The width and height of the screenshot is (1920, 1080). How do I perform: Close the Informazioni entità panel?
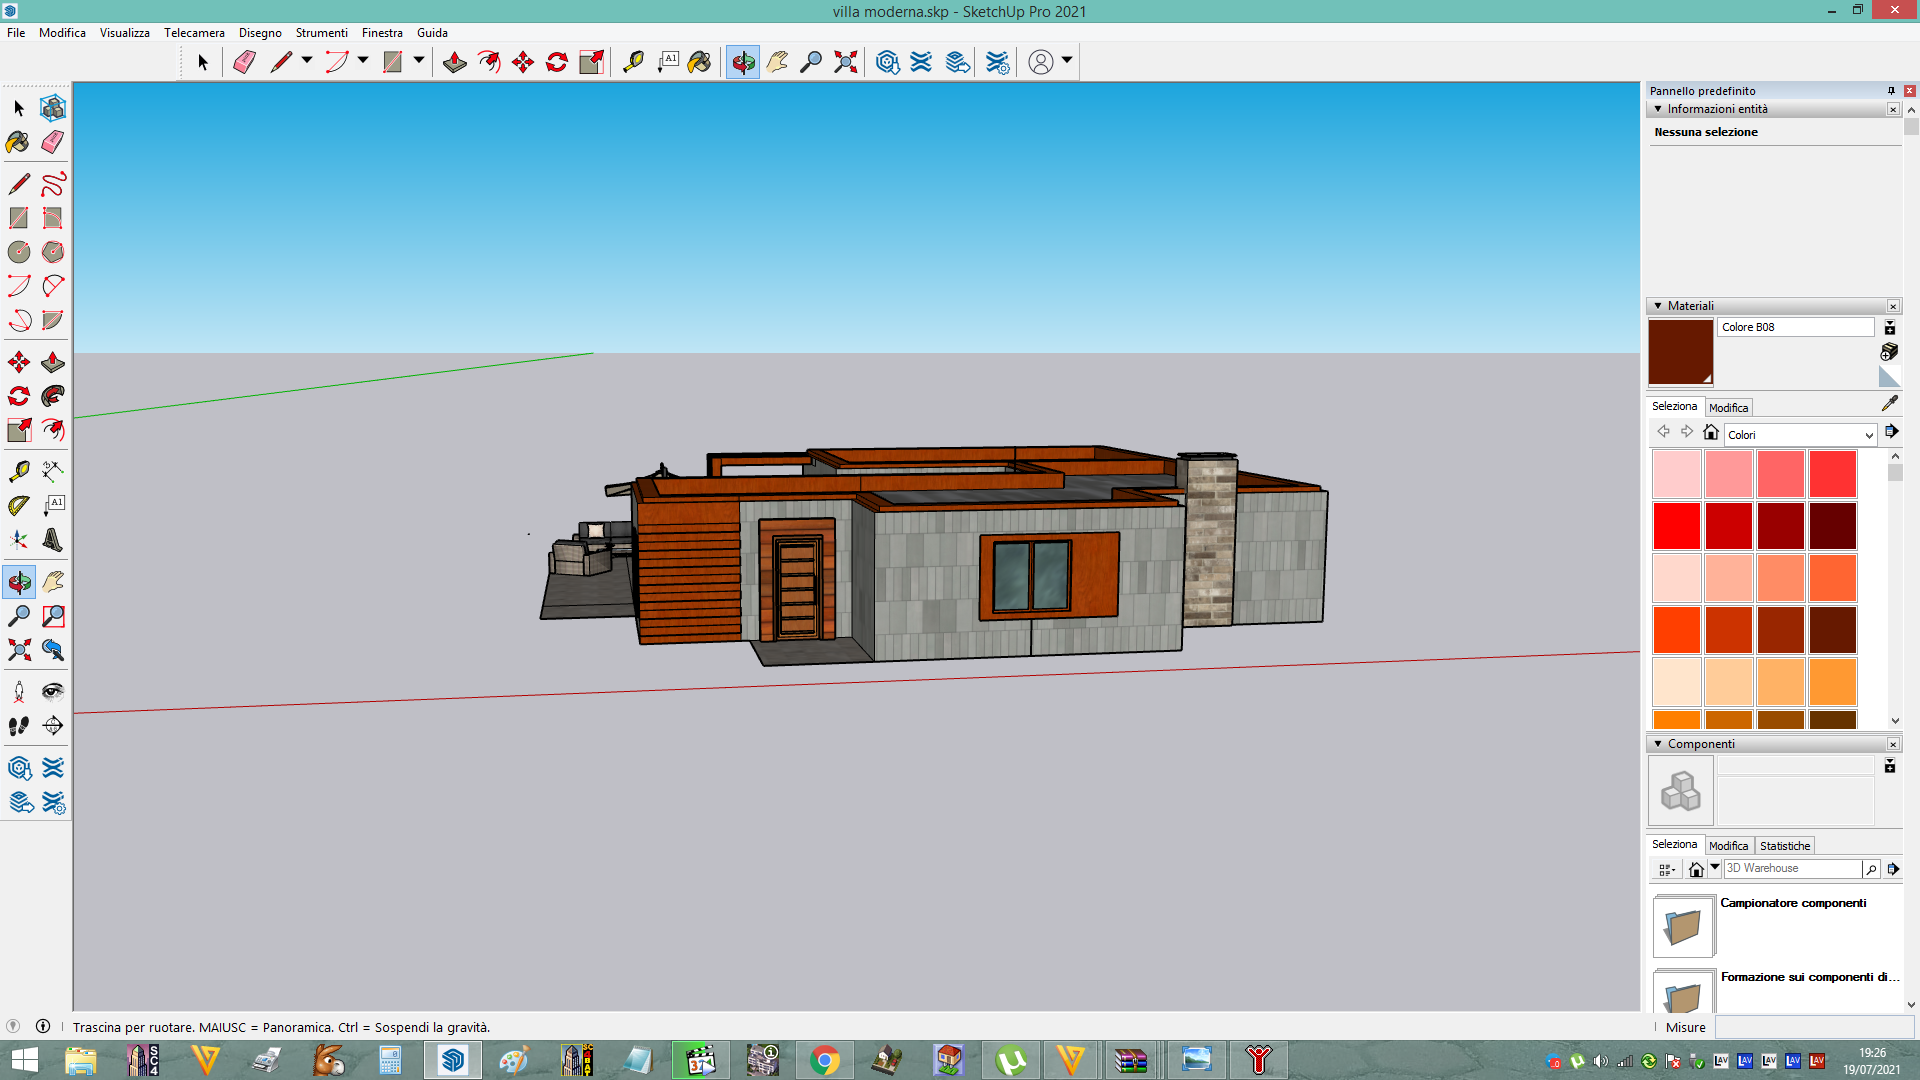coord(1893,109)
